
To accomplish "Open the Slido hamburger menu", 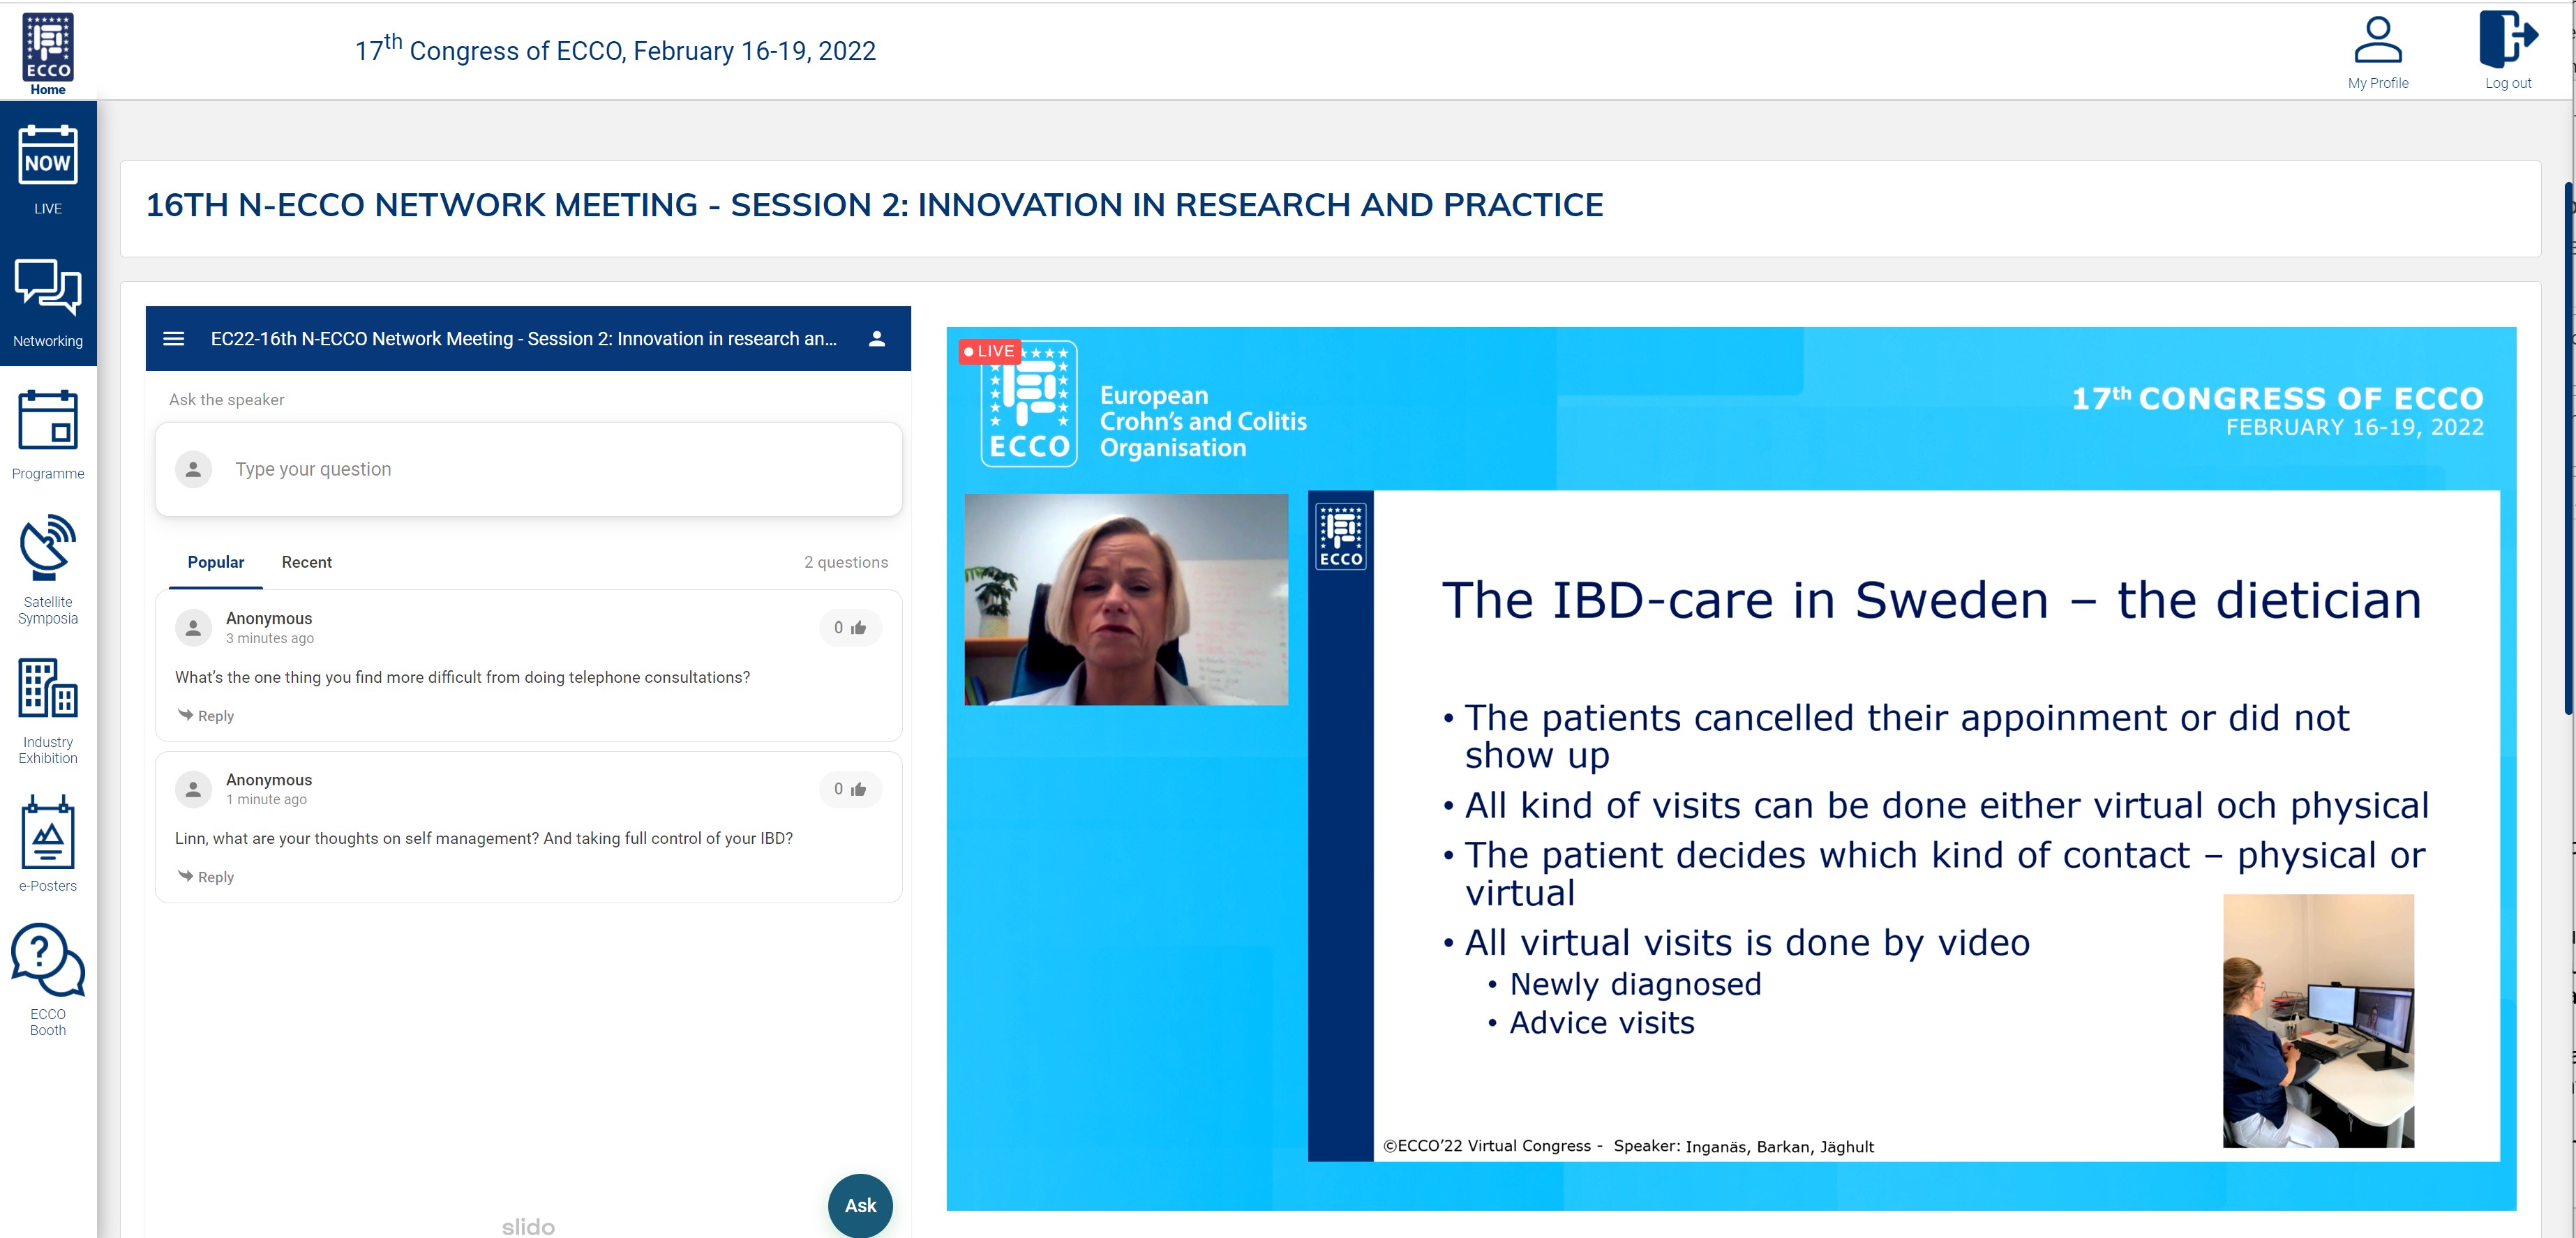I will point(174,338).
